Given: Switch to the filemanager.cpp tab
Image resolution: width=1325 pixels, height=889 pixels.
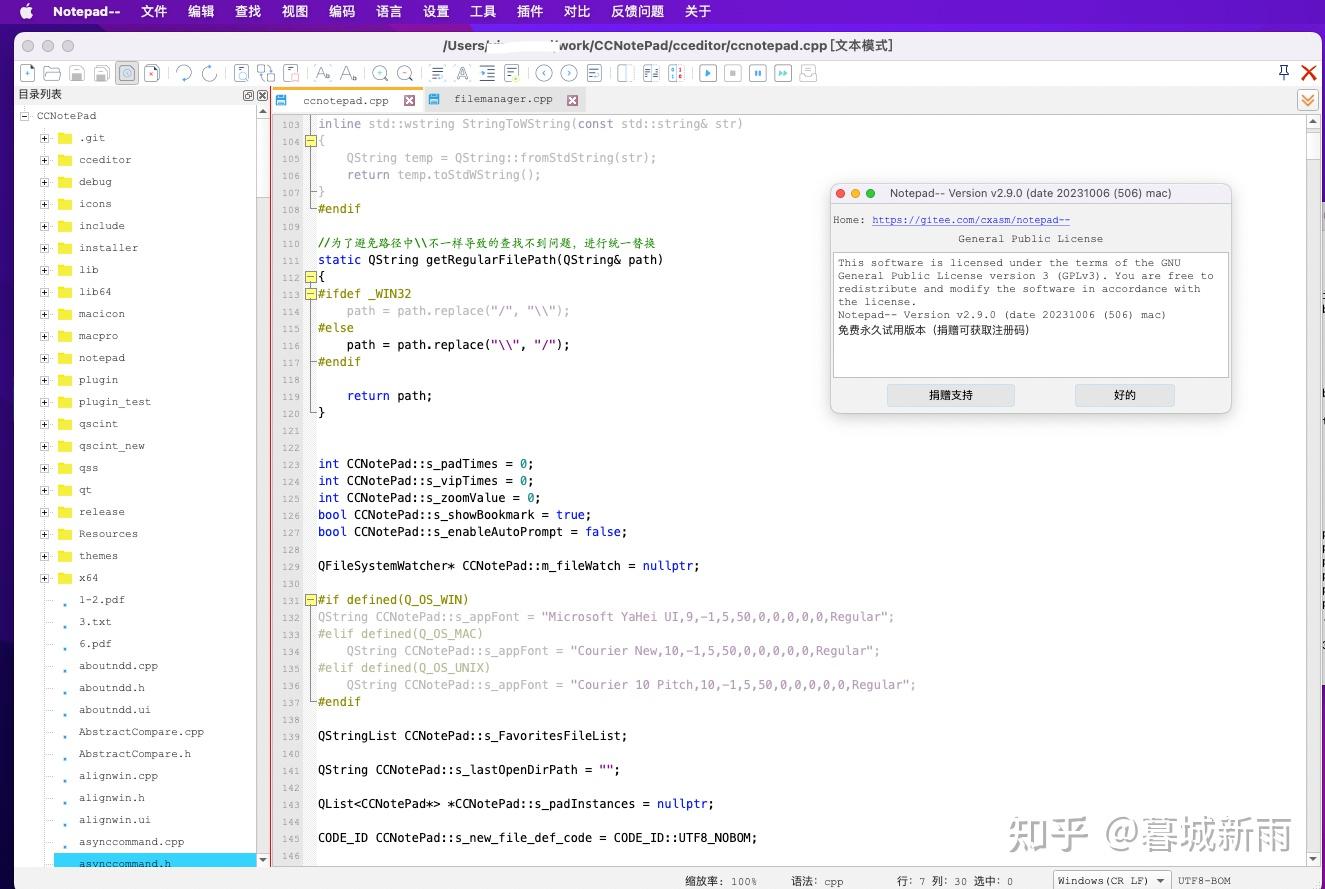Looking at the screenshot, I should coord(503,99).
